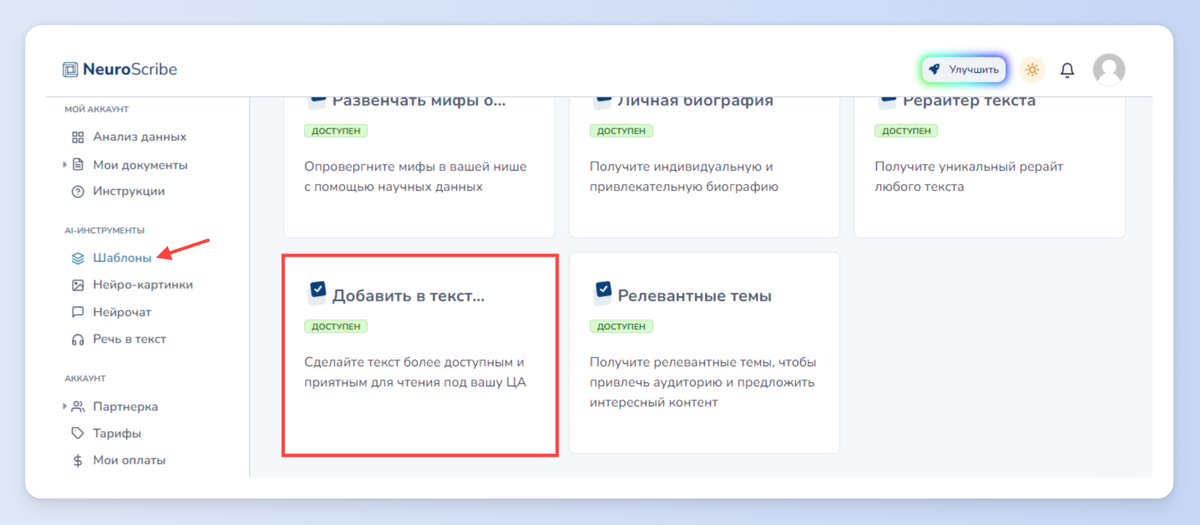The image size is (1200, 525).
Task: Click the МОЙ АККАУНТ section heading
Action: pos(96,109)
